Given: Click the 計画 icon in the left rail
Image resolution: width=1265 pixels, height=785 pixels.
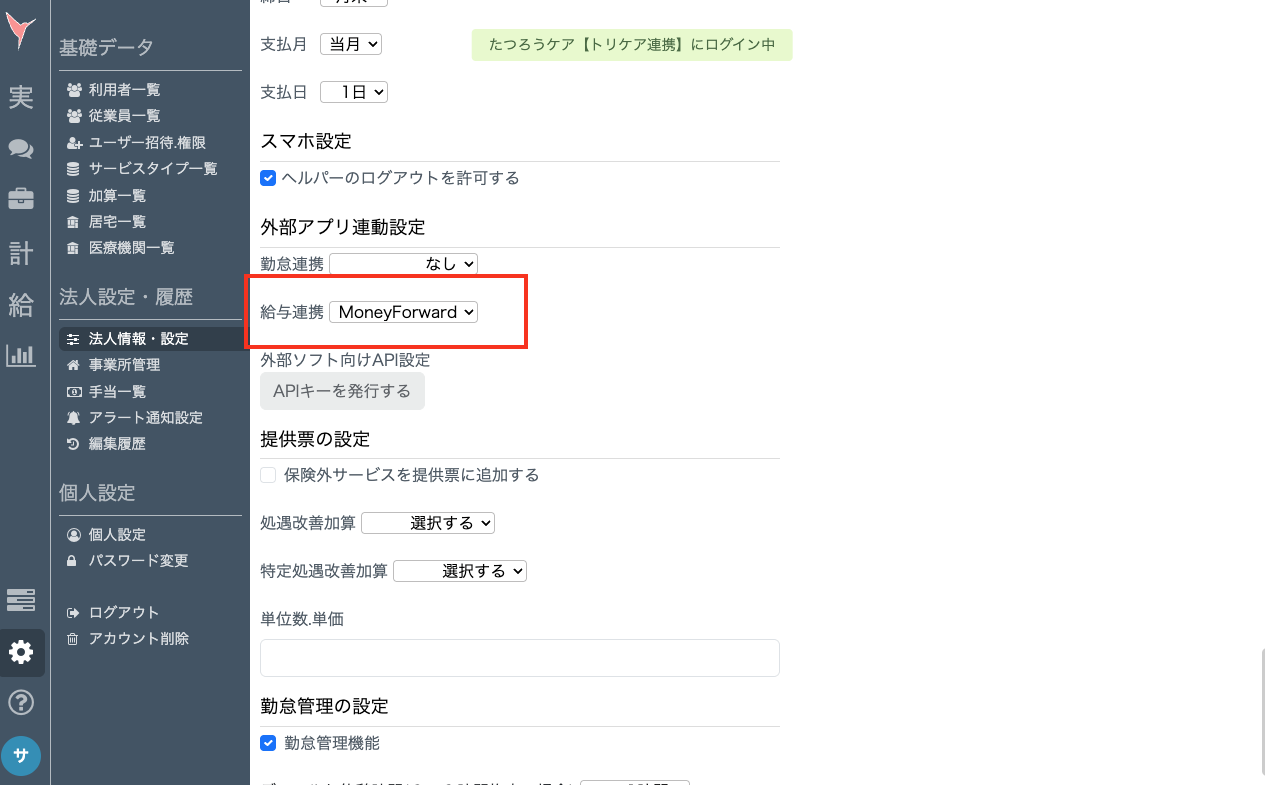Looking at the screenshot, I should pyautogui.click(x=21, y=253).
